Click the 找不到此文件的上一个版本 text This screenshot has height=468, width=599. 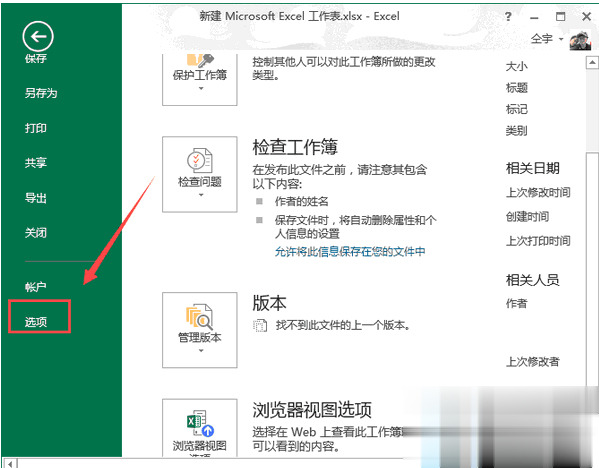[x=343, y=325]
